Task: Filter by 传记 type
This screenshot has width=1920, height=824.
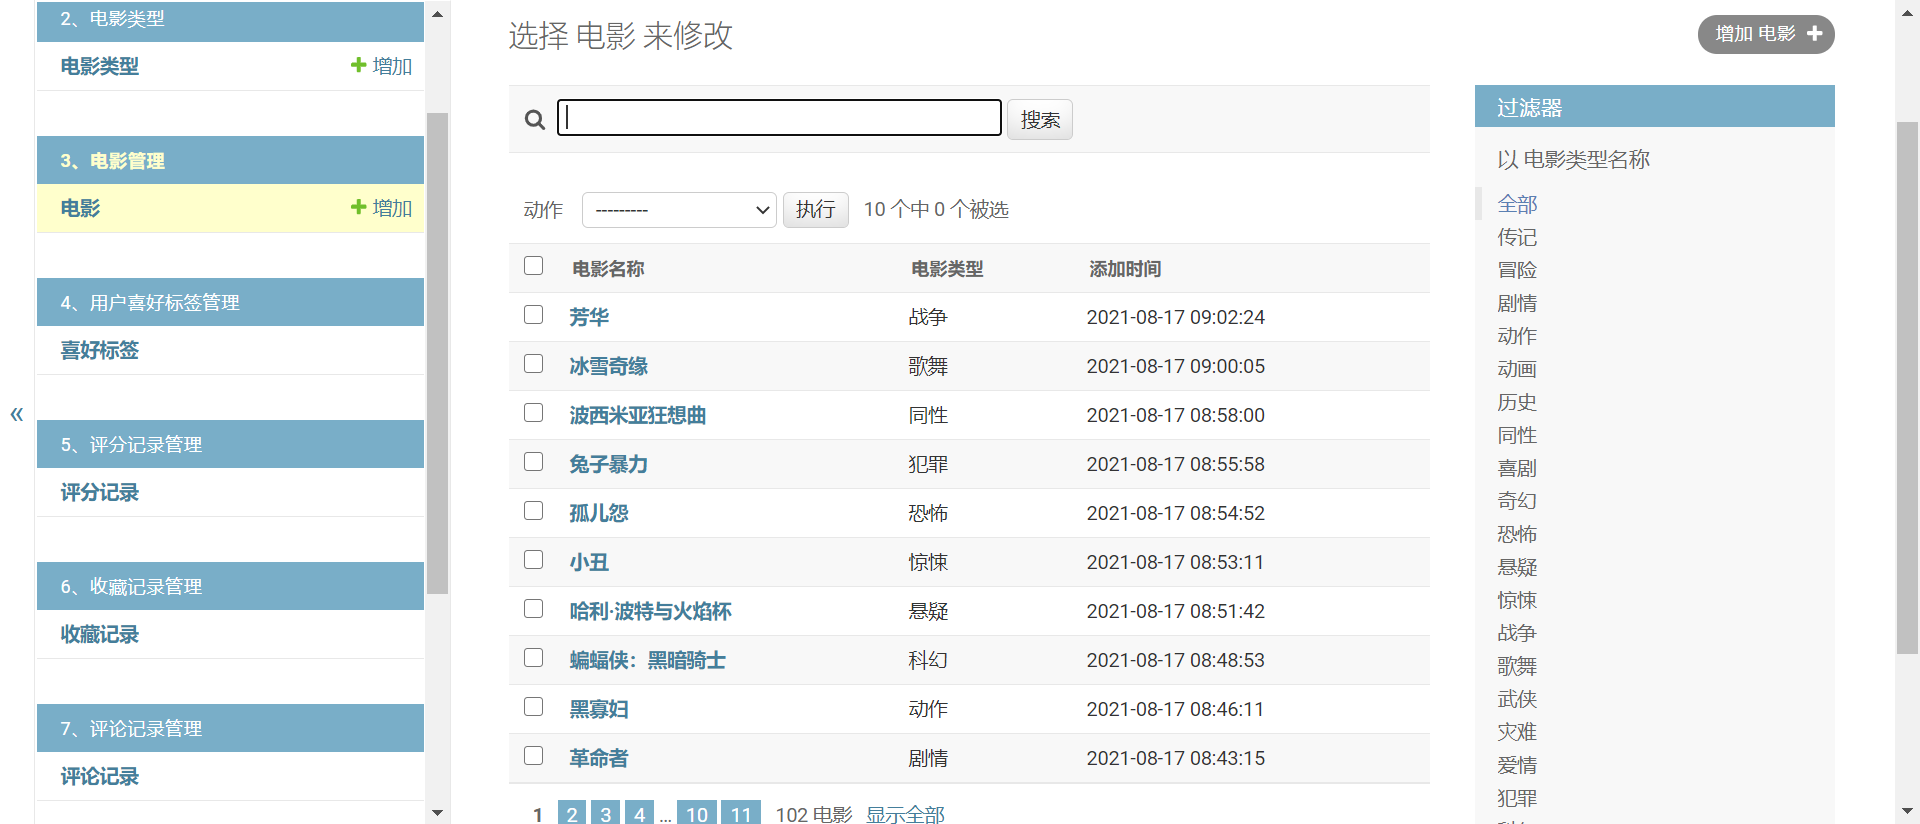Action: (1517, 237)
